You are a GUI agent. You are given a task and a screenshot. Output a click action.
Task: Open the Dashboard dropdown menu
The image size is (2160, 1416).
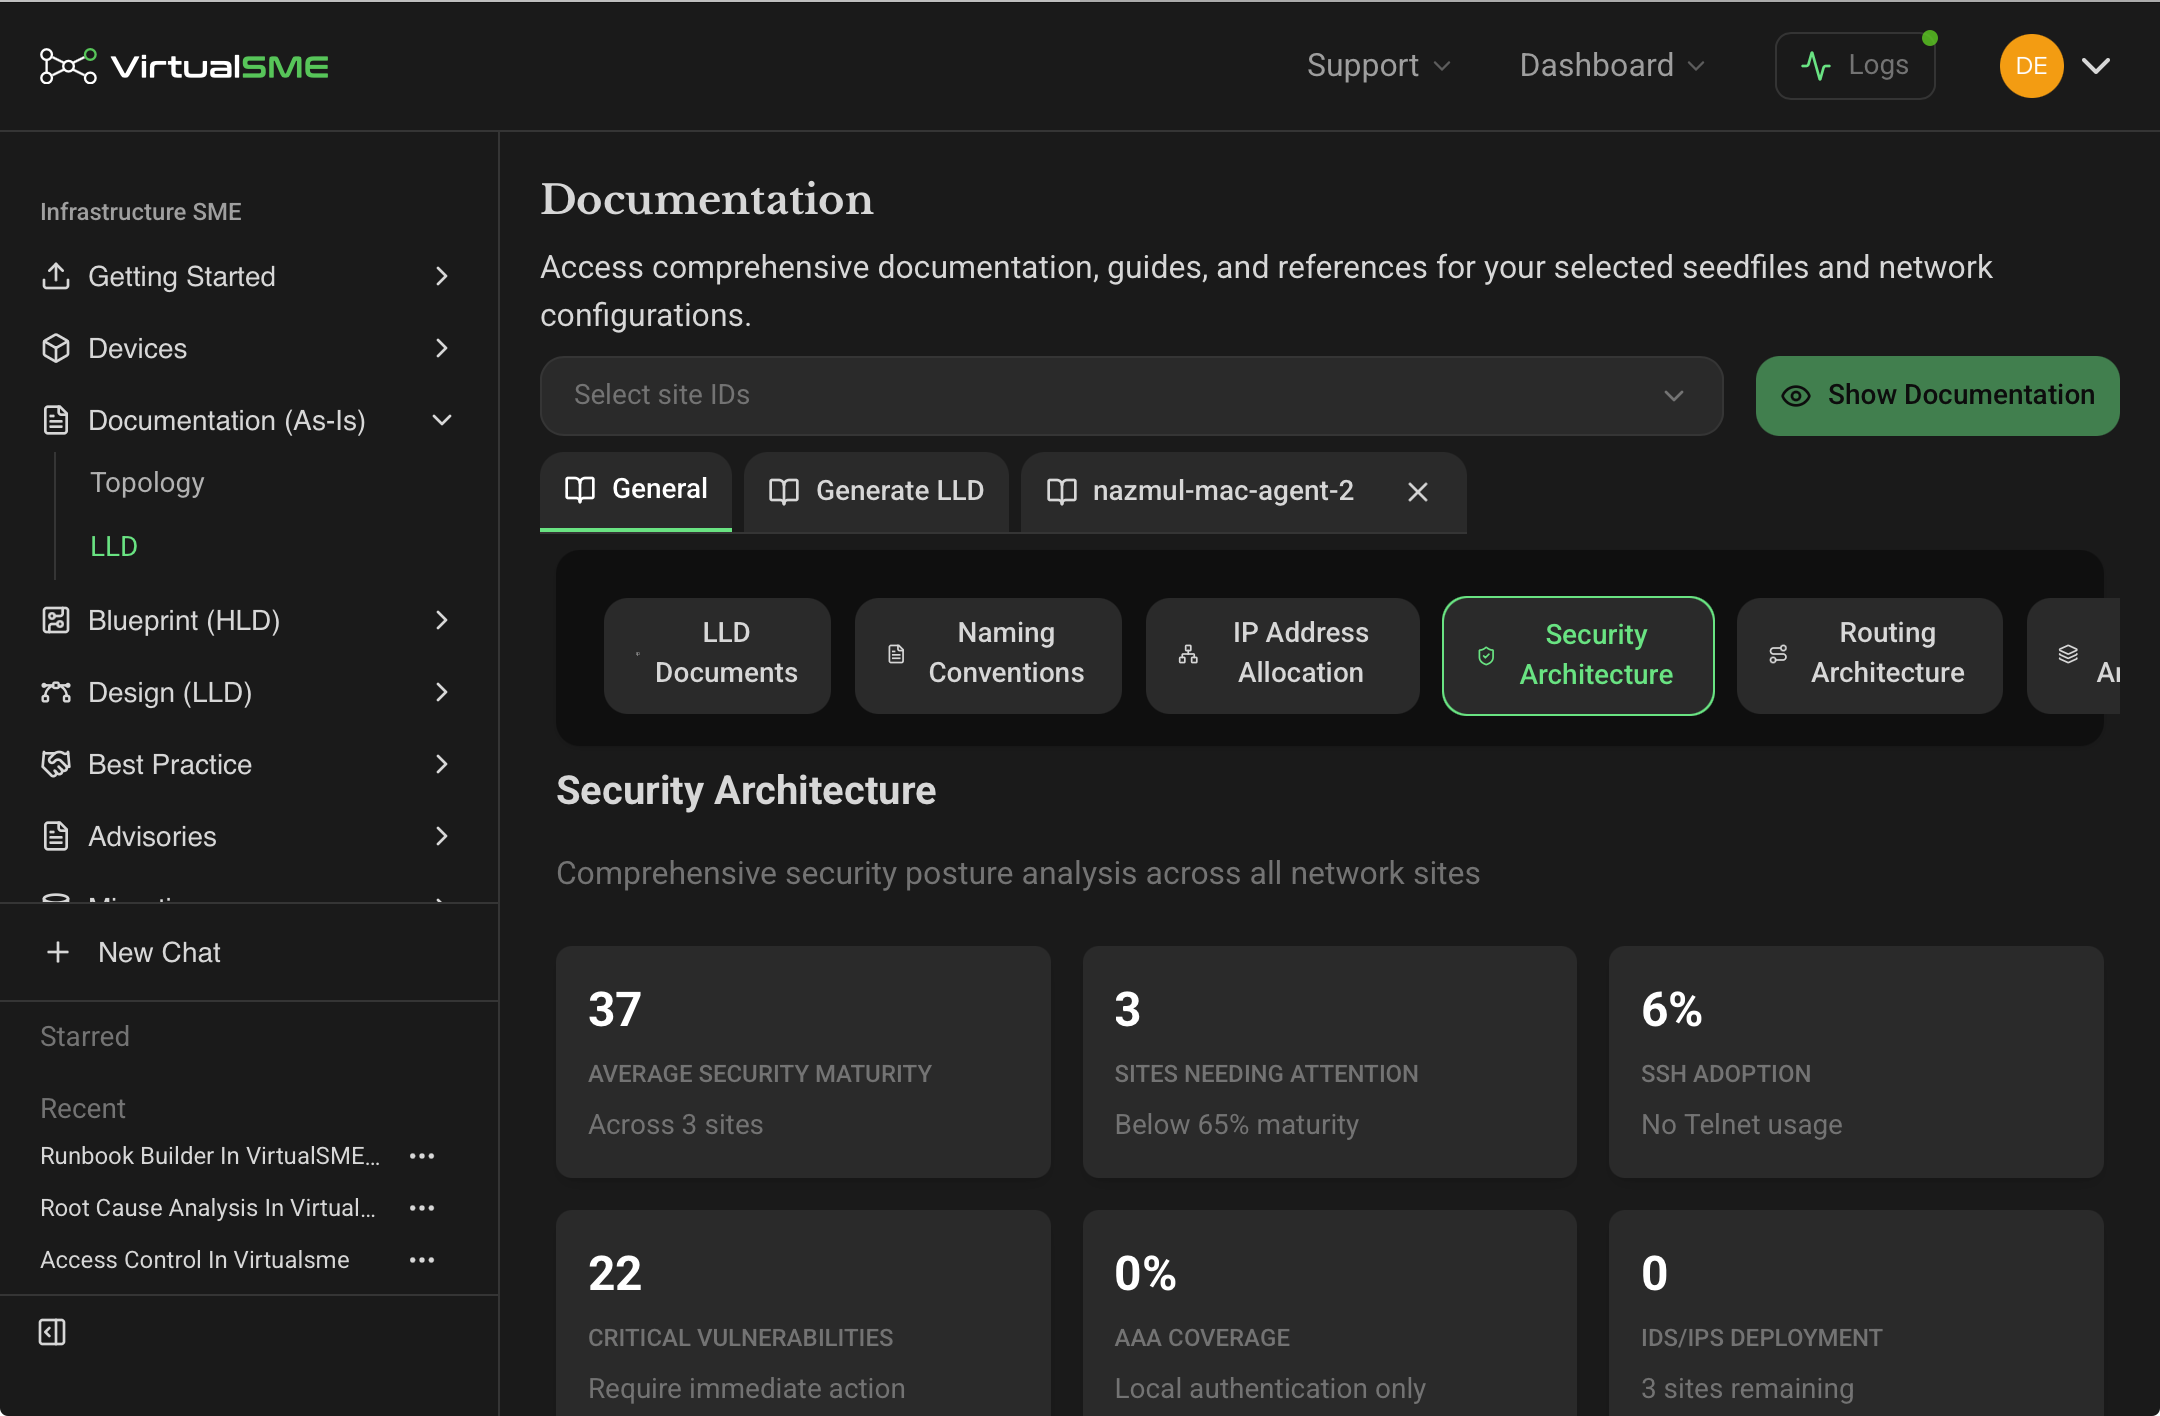click(x=1612, y=66)
